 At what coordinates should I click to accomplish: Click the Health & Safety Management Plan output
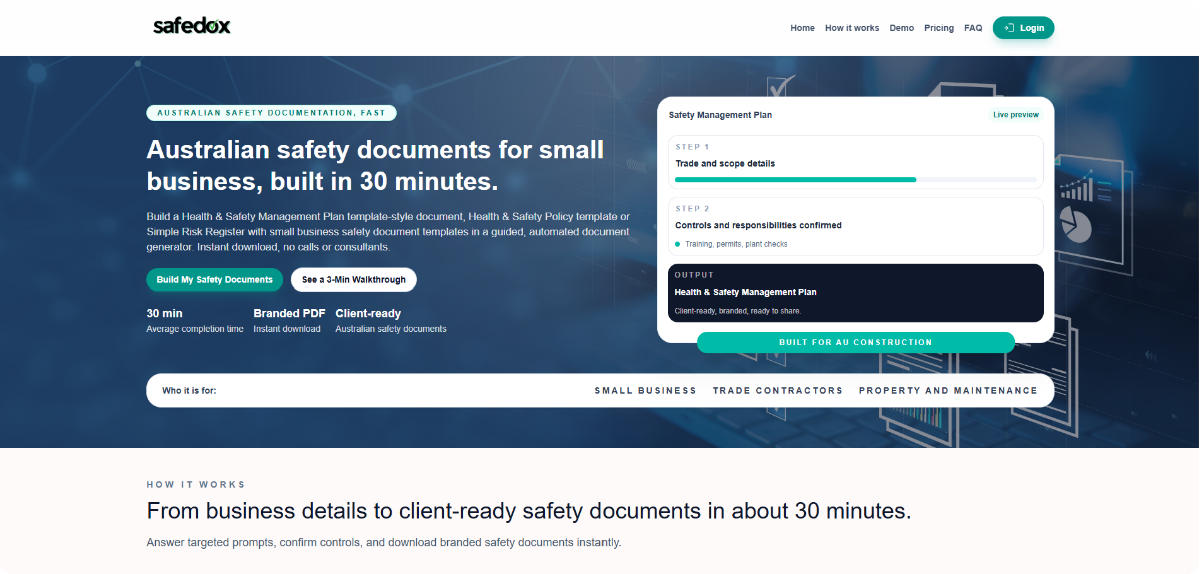(855, 293)
